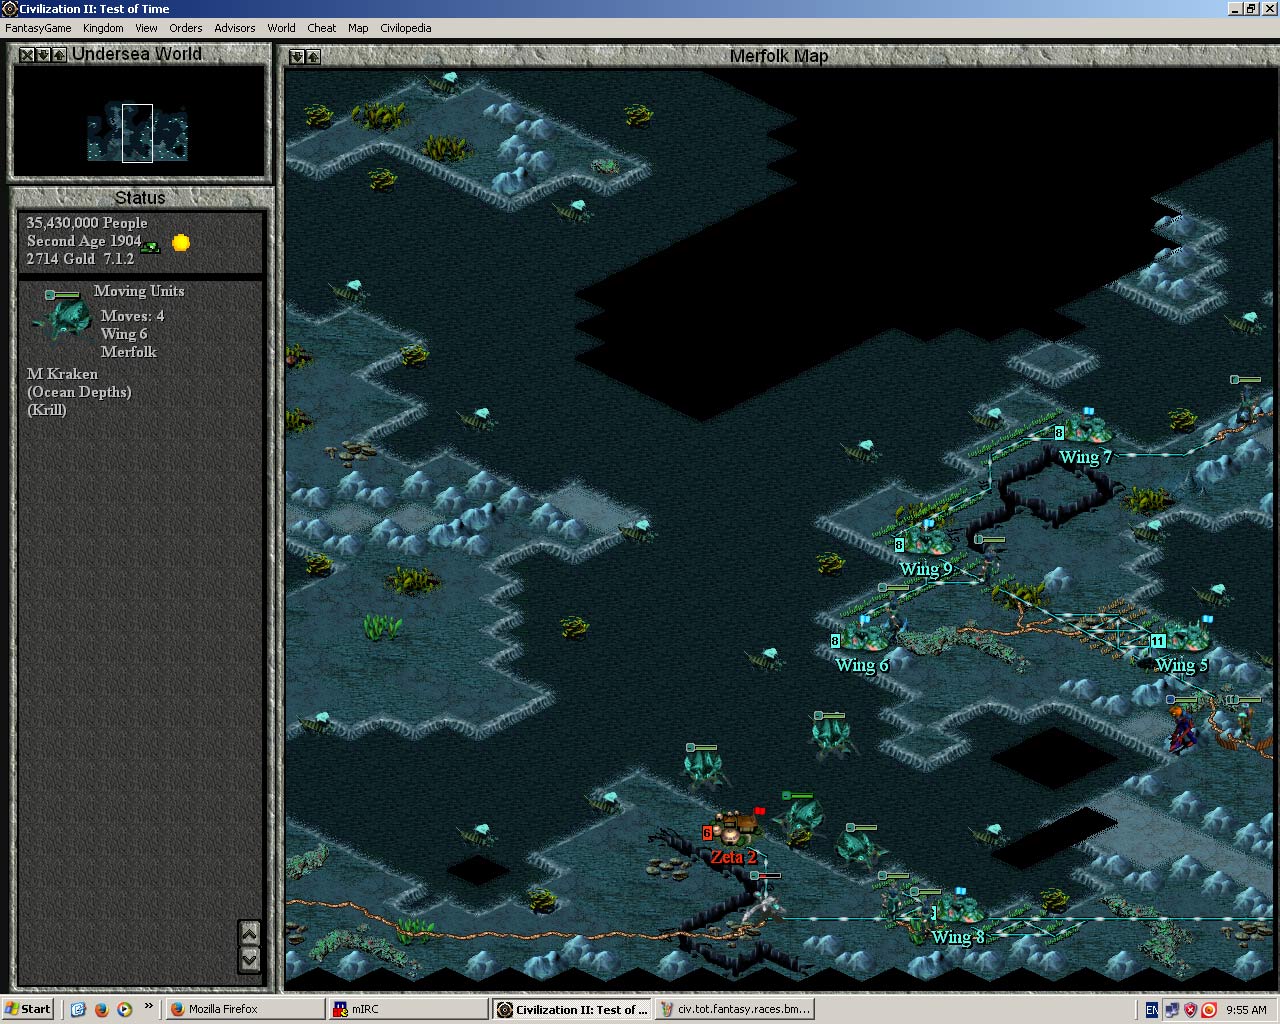This screenshot has height=1024, width=1280.
Task: Open the Advisors menu
Action: point(235,28)
